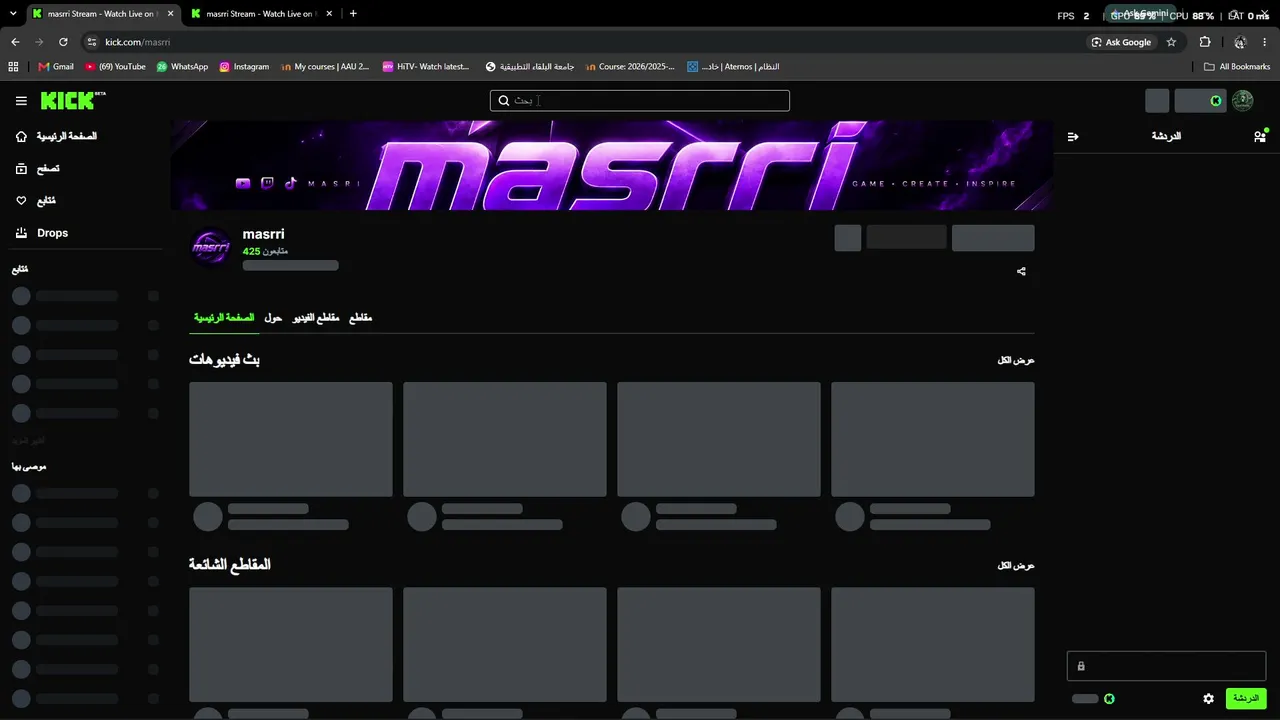The image size is (1280, 720).
Task: Close the active masrri Stream tab
Action: 170,14
